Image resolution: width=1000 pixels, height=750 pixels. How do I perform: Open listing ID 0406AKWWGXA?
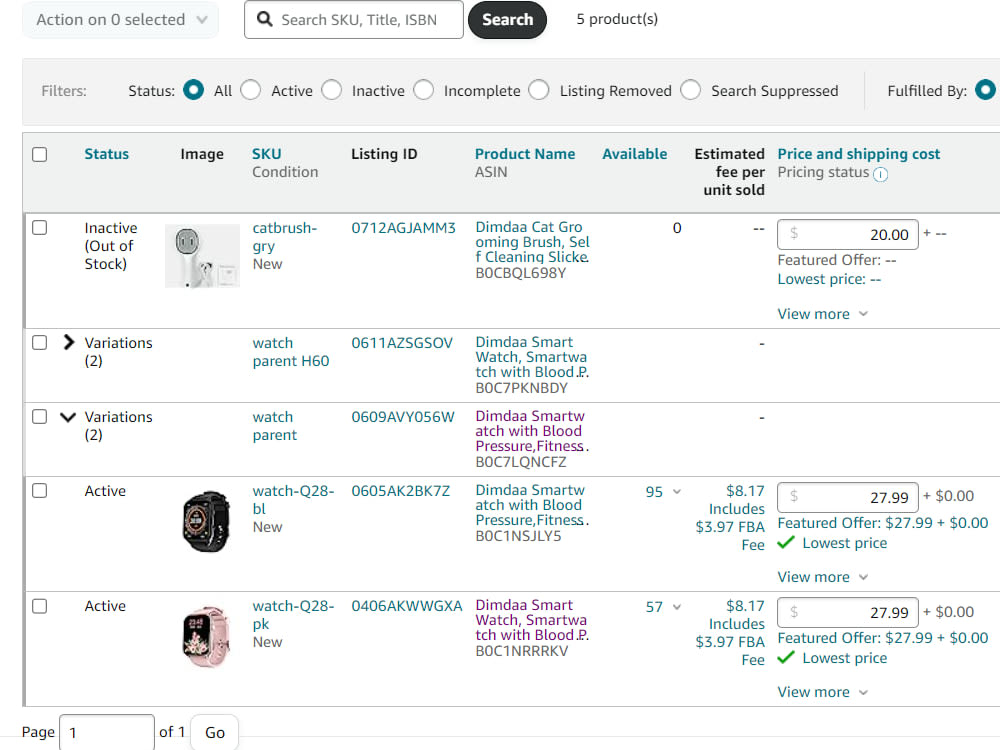coord(407,606)
